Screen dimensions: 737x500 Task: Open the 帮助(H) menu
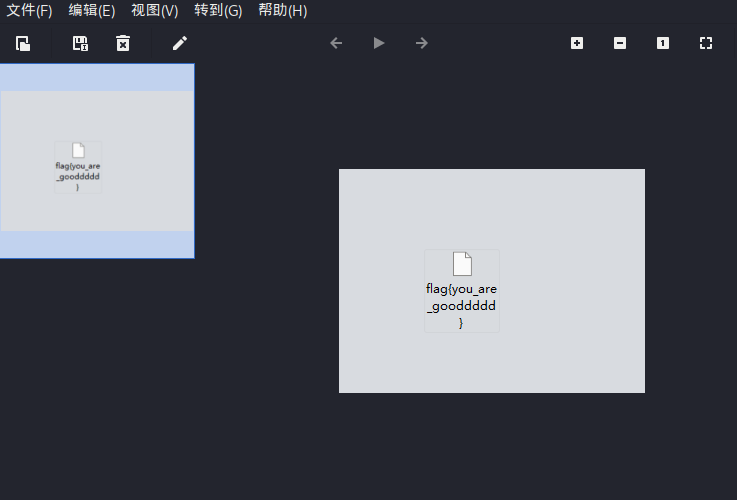coord(283,11)
